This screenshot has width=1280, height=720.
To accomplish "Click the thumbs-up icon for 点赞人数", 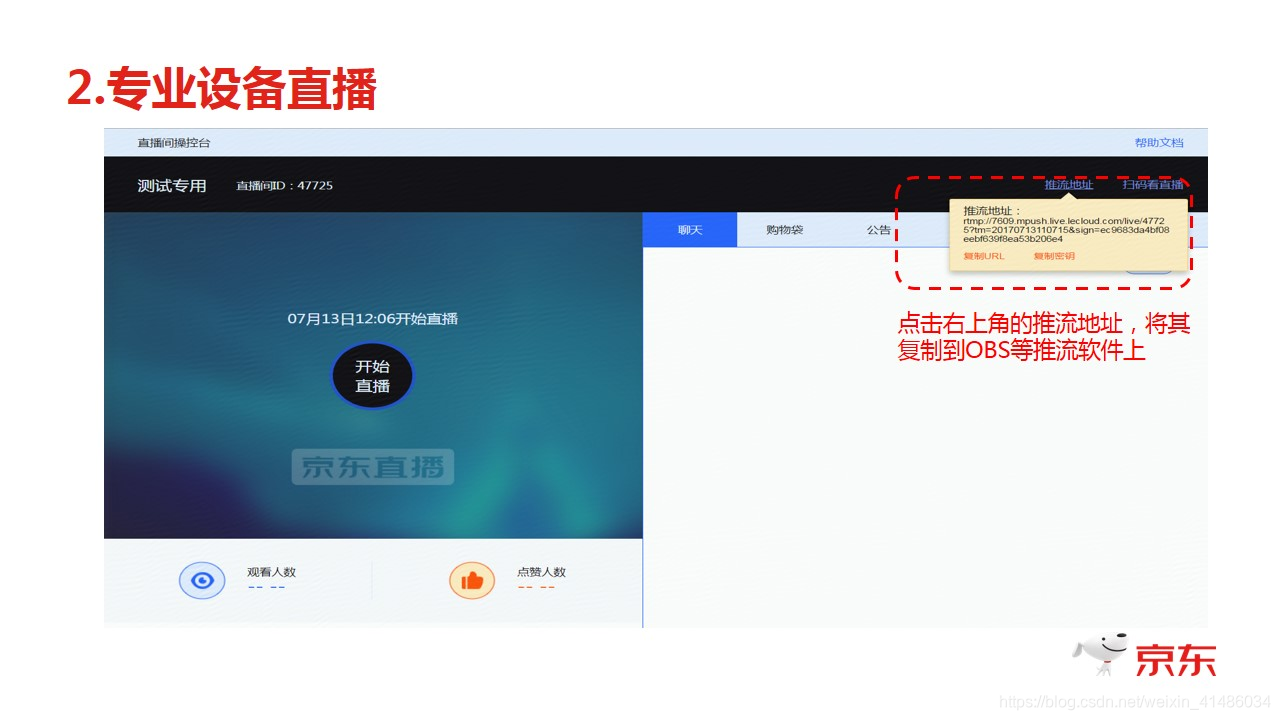I will pos(472,580).
